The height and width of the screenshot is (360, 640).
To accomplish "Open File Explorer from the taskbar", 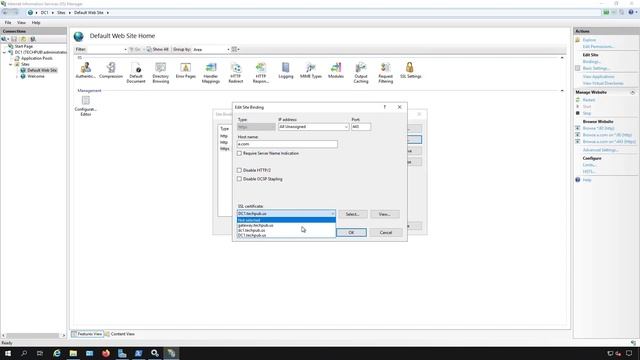I will (73, 353).
